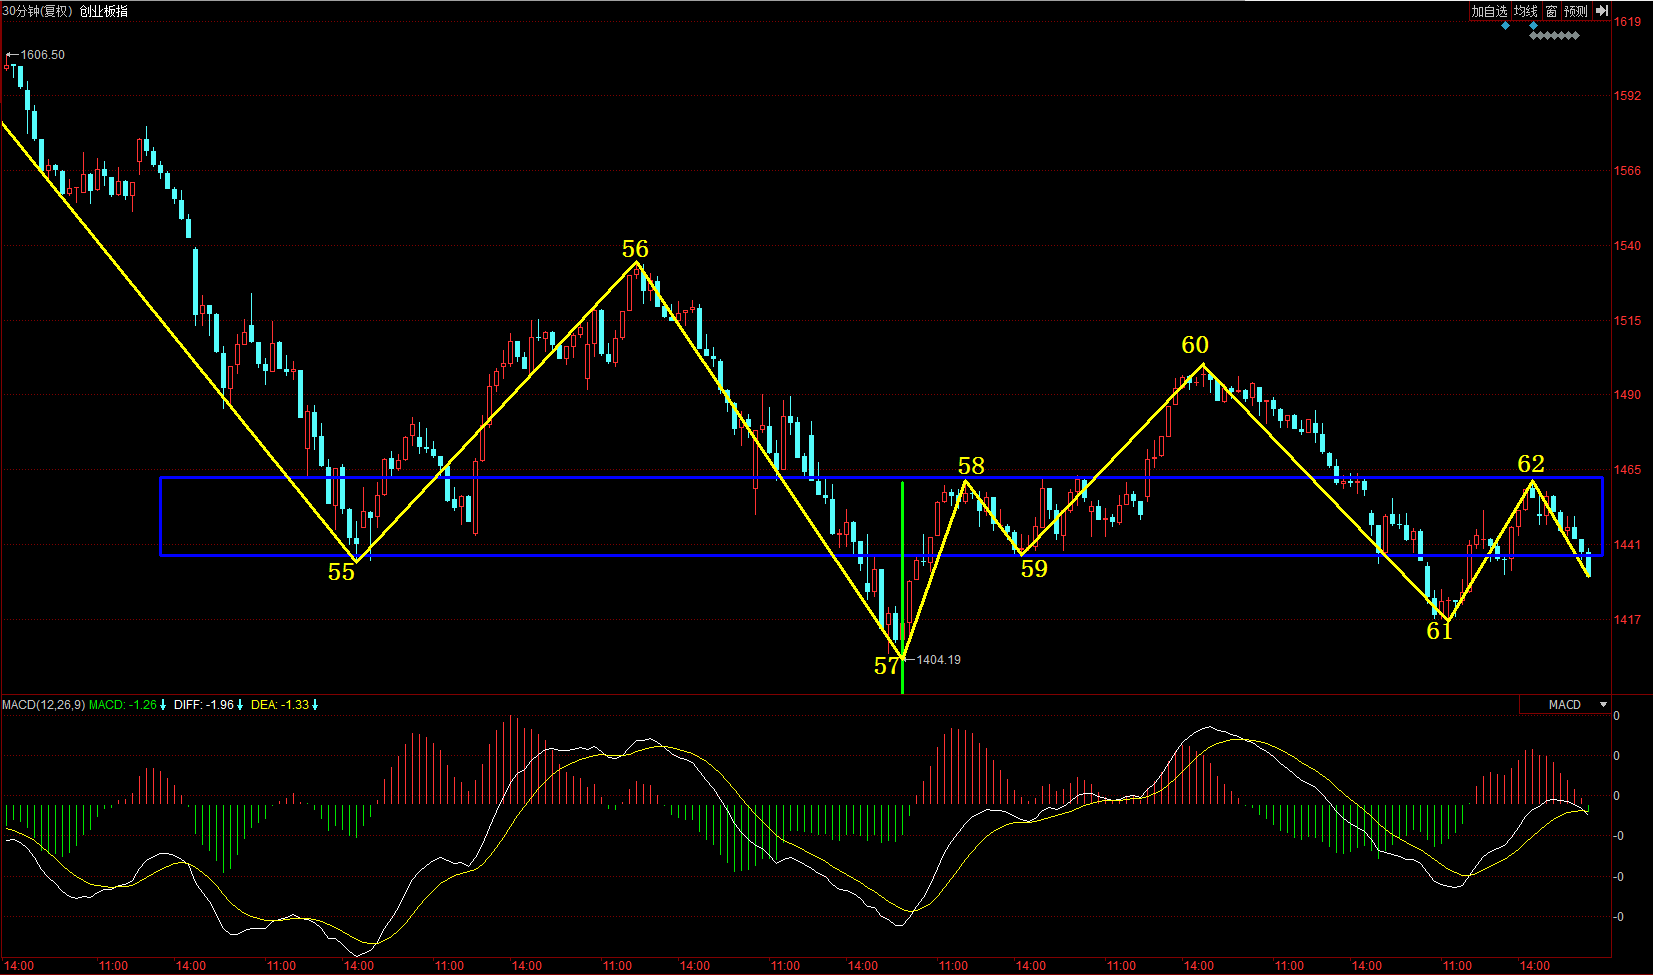Click the yellow wave label 60
Screen dimensions: 1653x975
[1195, 345]
